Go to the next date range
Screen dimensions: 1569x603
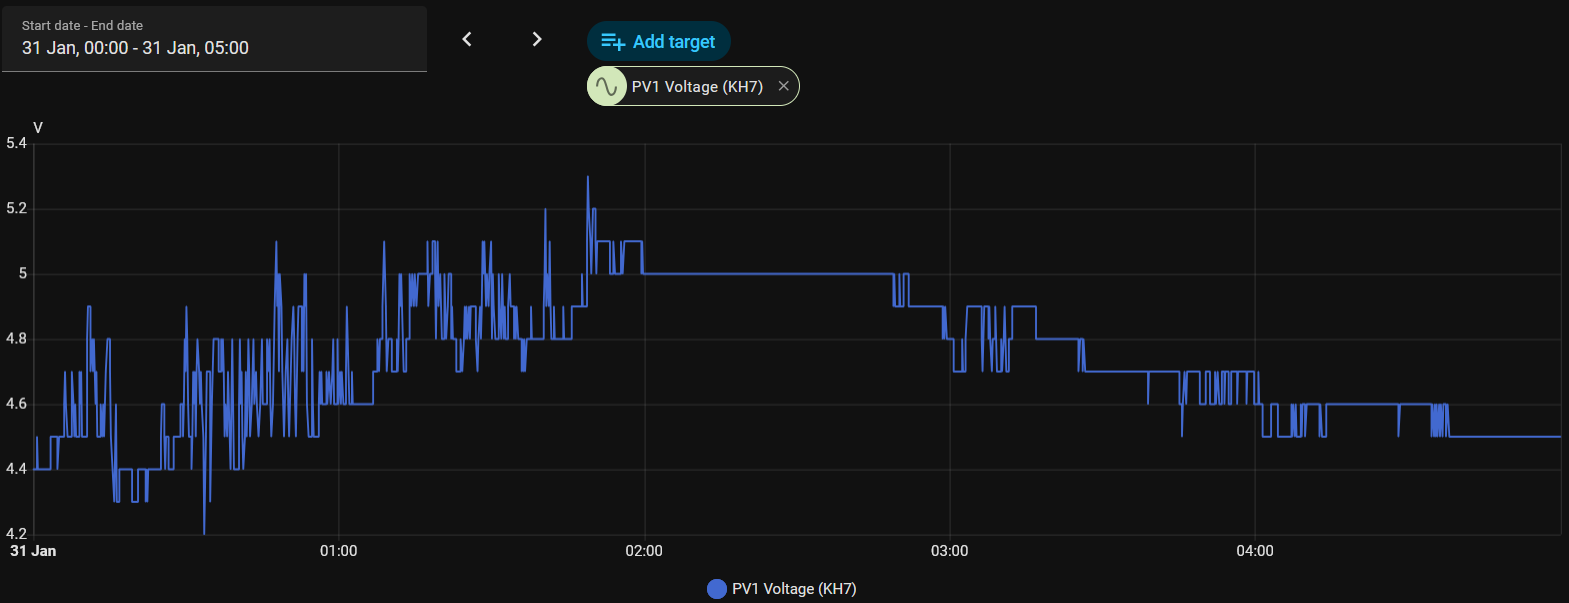537,39
